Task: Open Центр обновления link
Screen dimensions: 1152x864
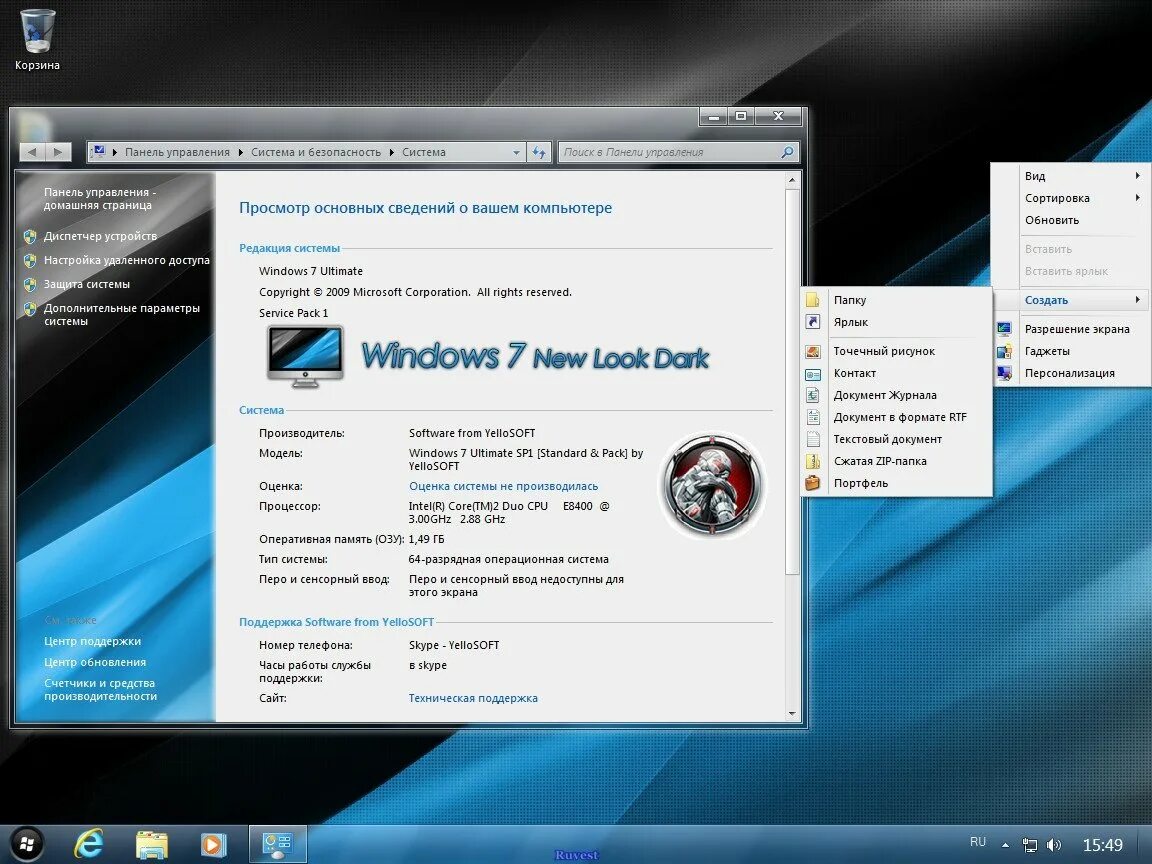Action: click(x=95, y=663)
